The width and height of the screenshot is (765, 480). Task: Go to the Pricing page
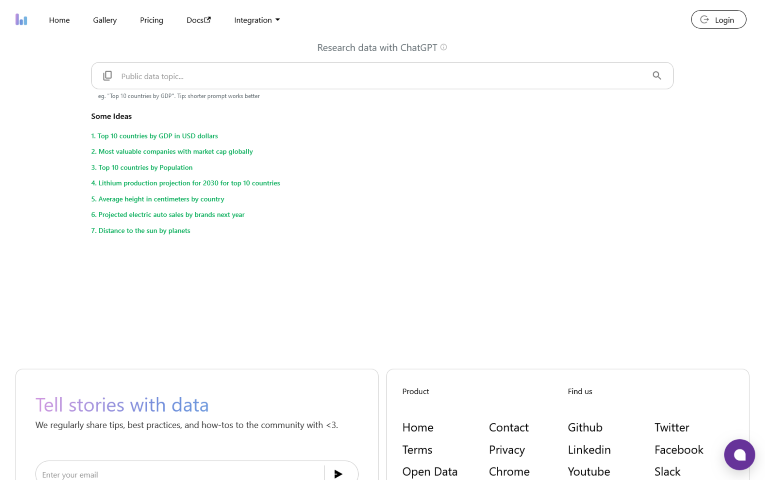[x=152, y=20]
